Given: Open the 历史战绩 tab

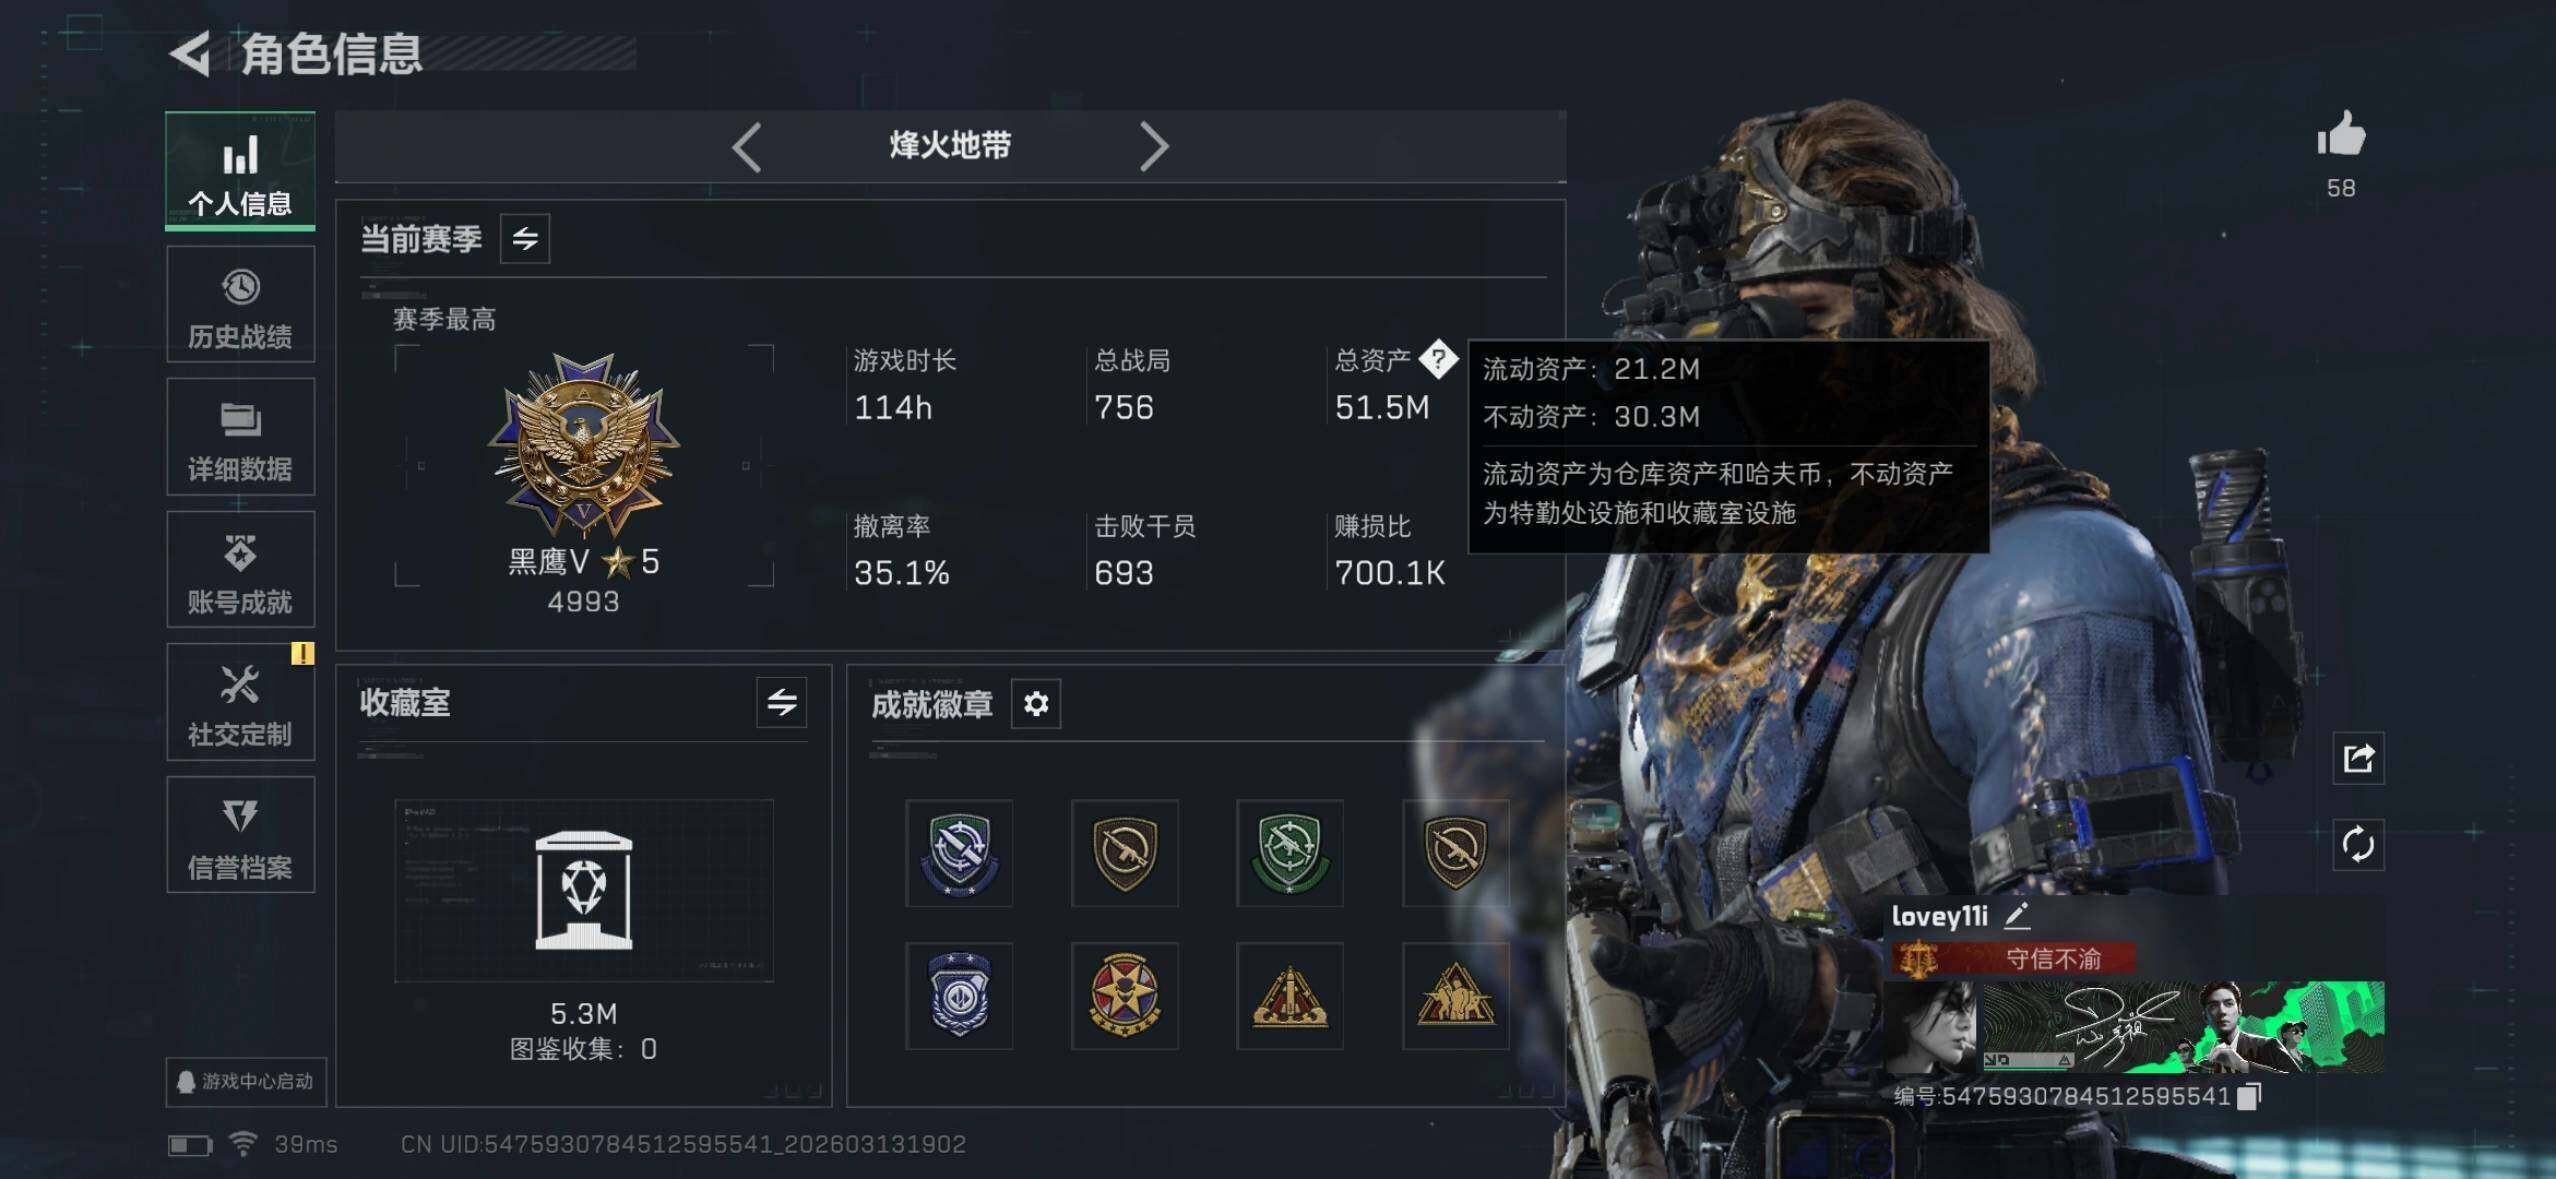Looking at the screenshot, I should click(240, 305).
